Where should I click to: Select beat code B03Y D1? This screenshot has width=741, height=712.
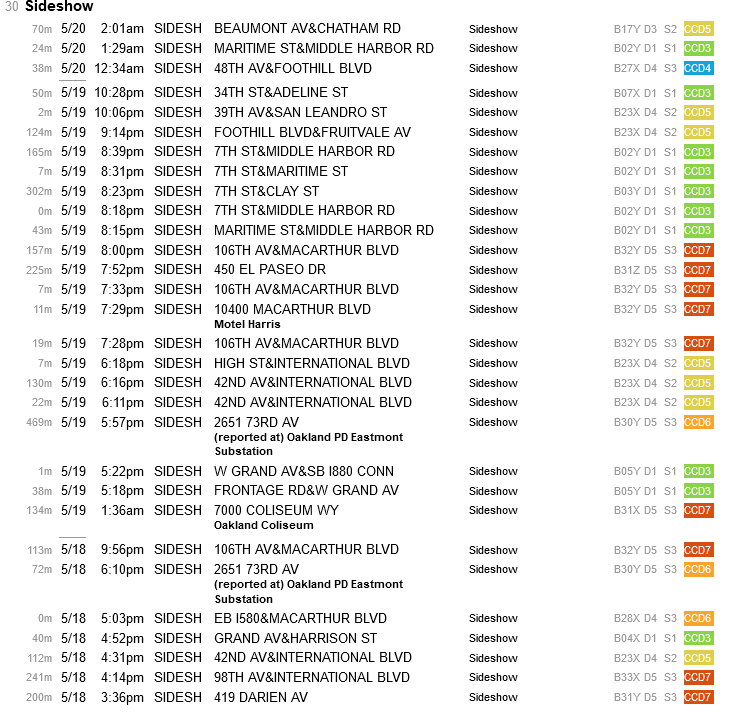pos(635,191)
